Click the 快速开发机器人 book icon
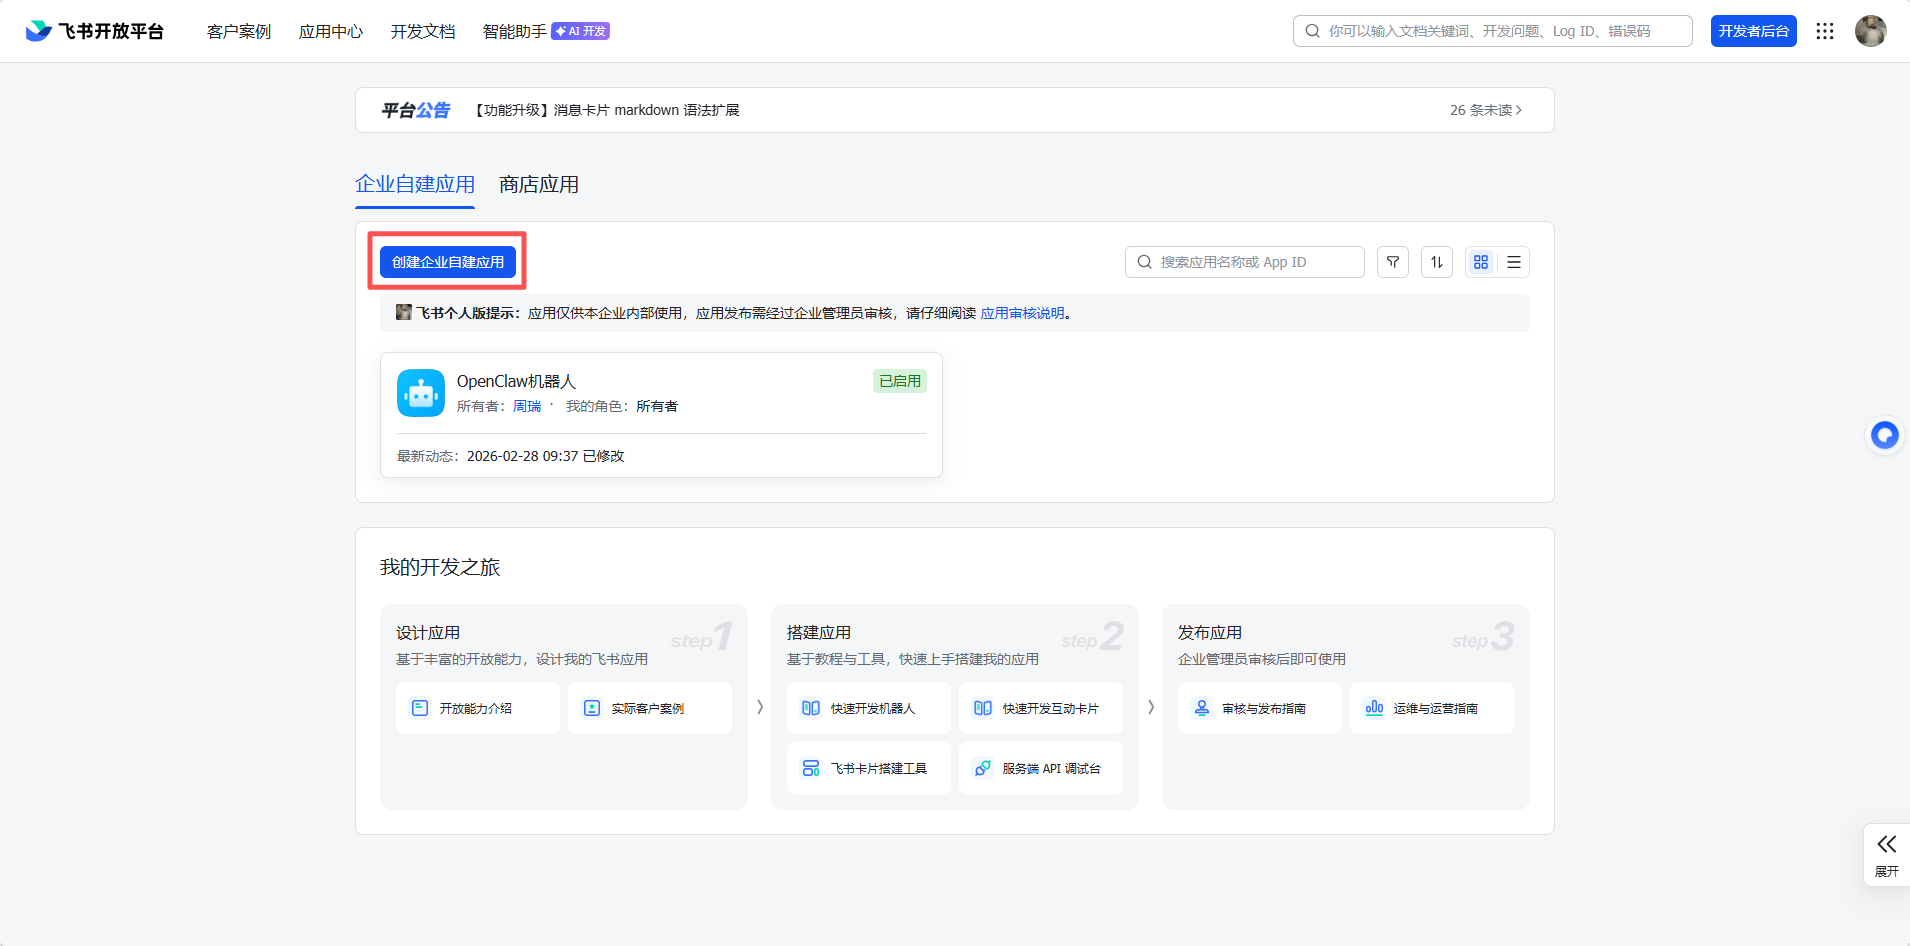This screenshot has height=946, width=1910. click(811, 708)
